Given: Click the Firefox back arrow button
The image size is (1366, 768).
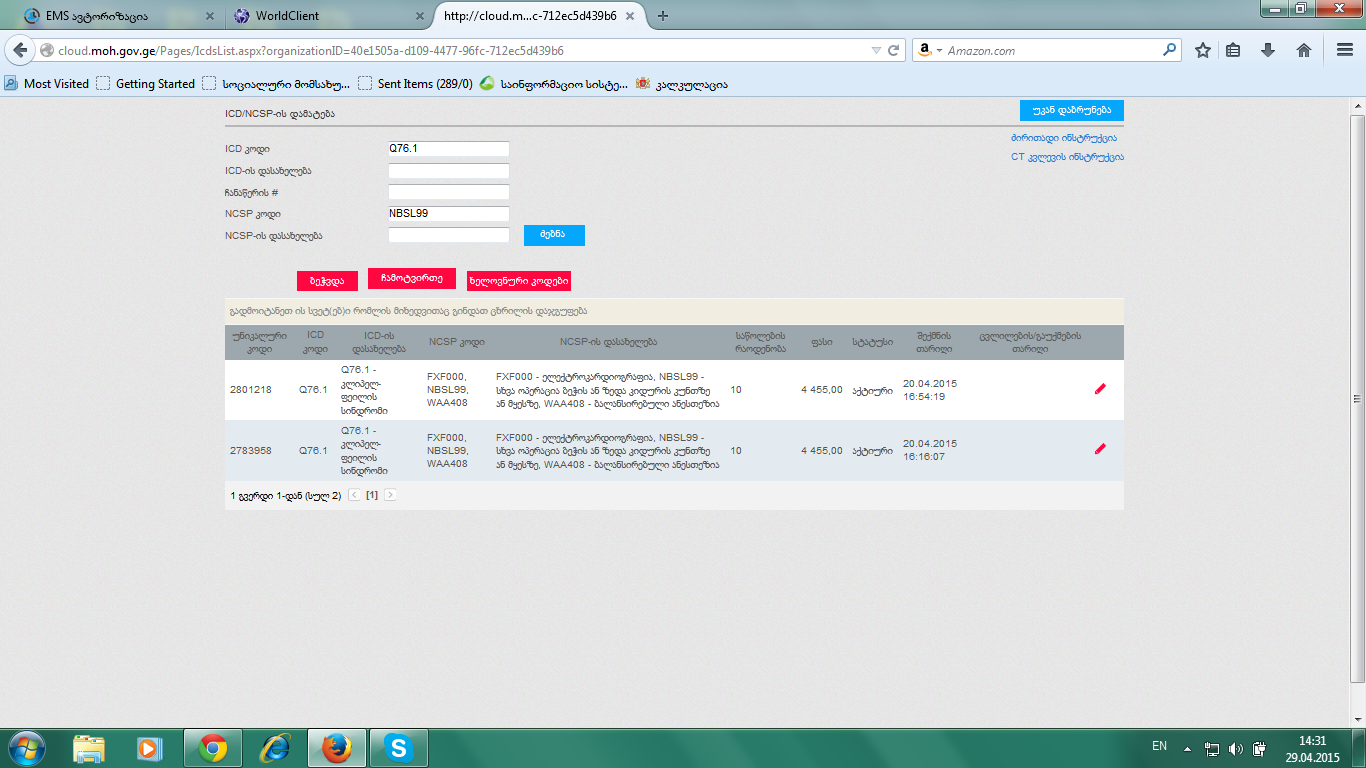Looking at the screenshot, I should point(20,50).
